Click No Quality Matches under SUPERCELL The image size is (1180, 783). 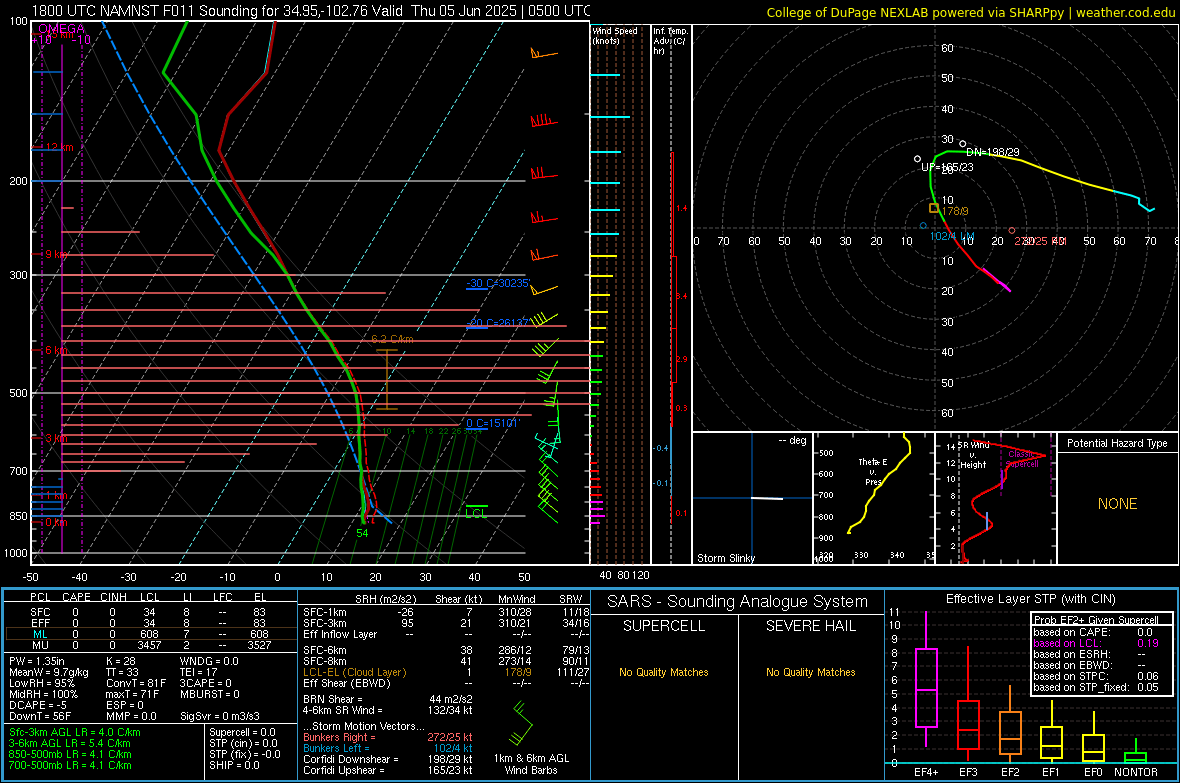pyautogui.click(x=664, y=672)
